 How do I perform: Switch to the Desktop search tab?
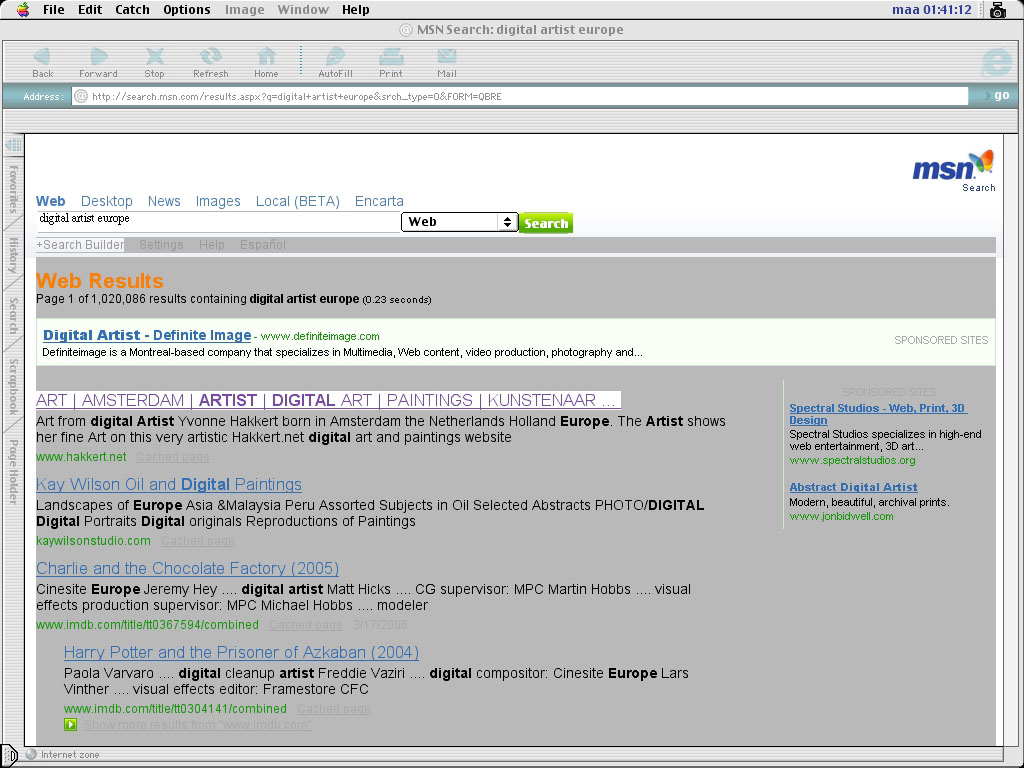pos(106,201)
